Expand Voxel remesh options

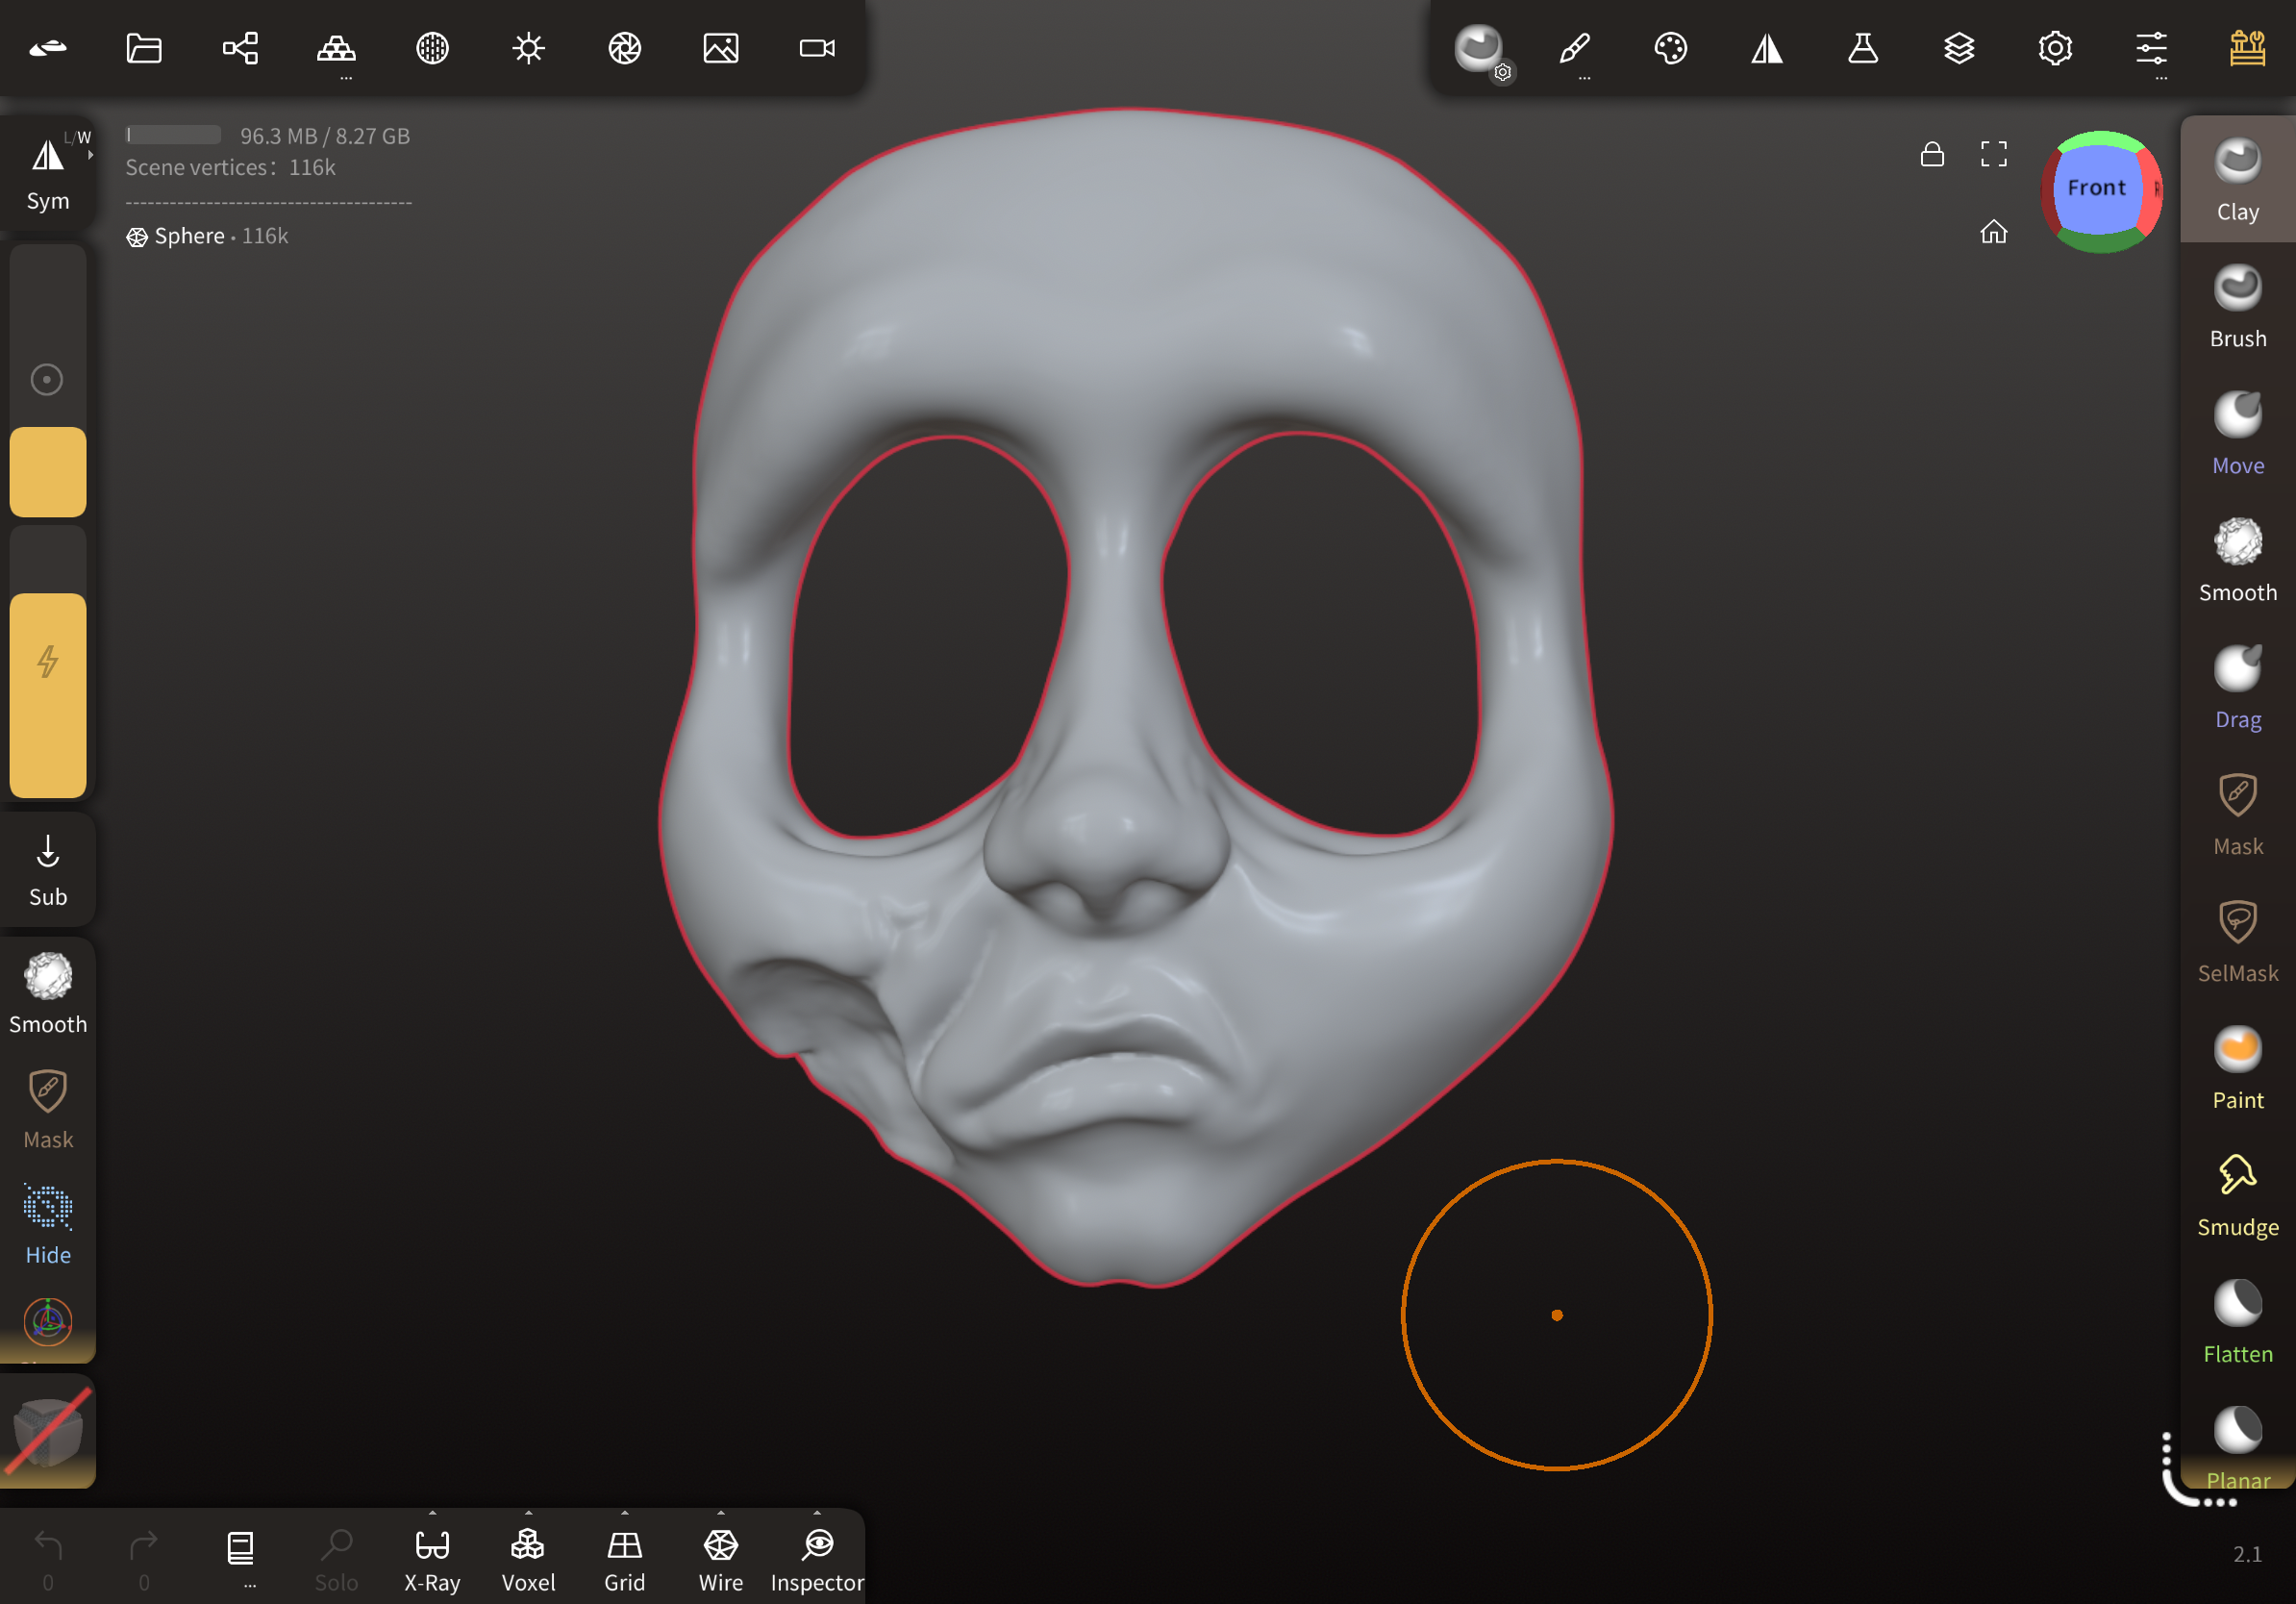click(528, 1513)
